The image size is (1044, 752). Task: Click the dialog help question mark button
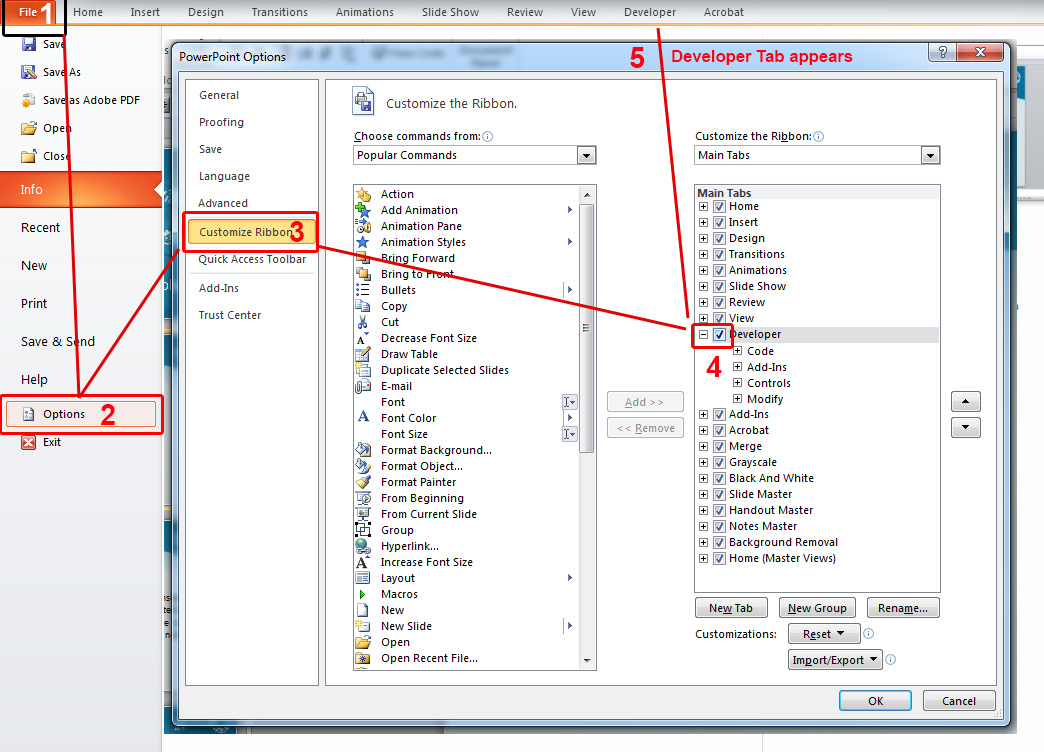(x=942, y=52)
